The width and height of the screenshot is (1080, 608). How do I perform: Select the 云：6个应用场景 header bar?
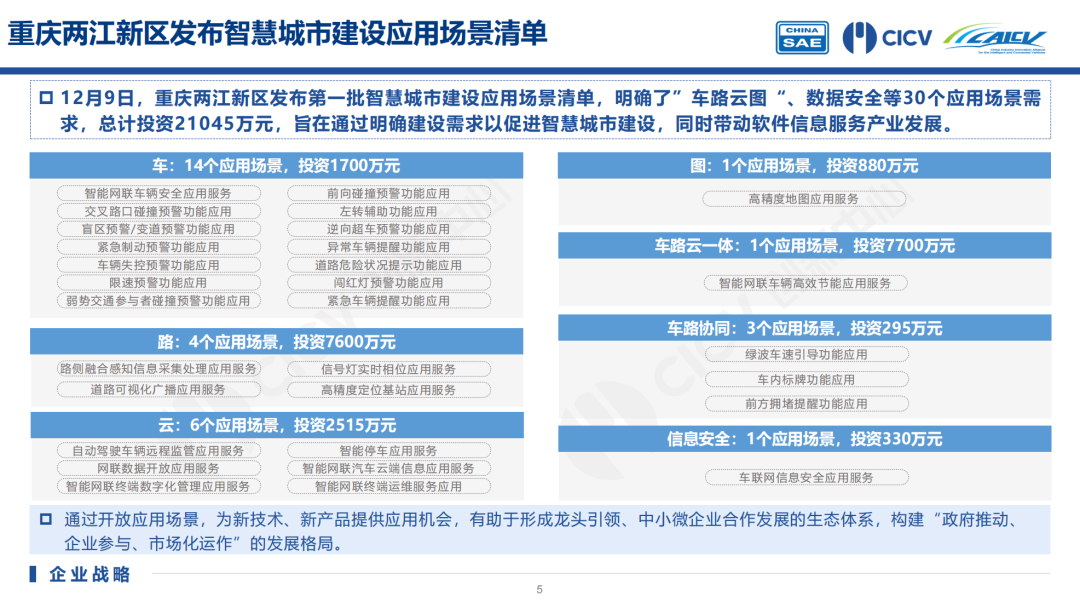pyautogui.click(x=276, y=425)
